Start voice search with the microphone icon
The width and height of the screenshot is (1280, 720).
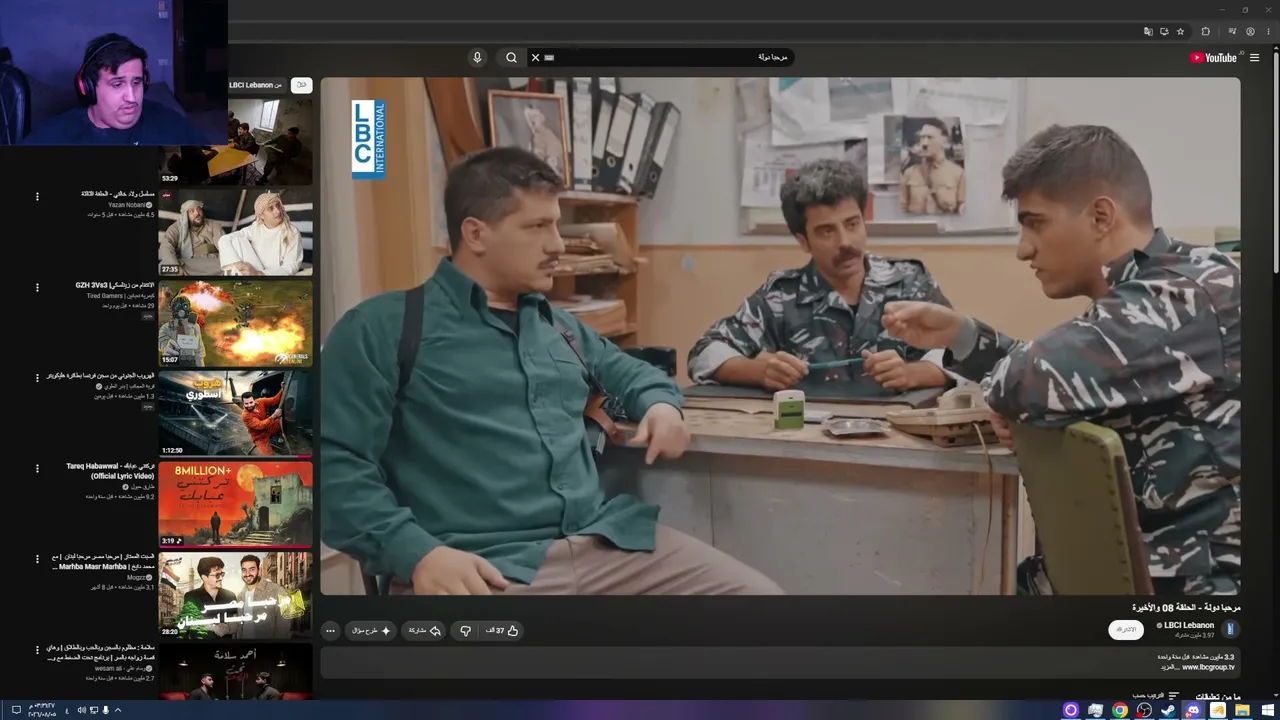click(477, 58)
